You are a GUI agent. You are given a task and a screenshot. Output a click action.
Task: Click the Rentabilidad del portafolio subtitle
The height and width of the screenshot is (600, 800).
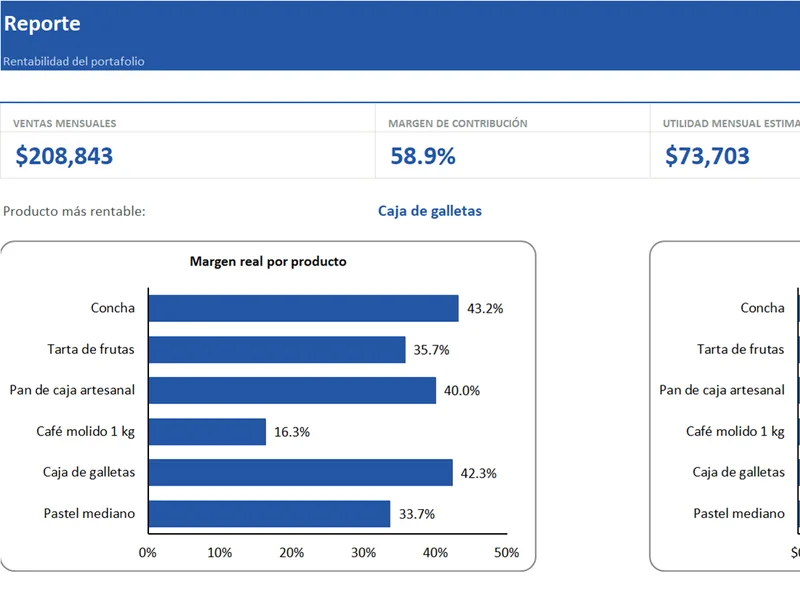click(73, 61)
